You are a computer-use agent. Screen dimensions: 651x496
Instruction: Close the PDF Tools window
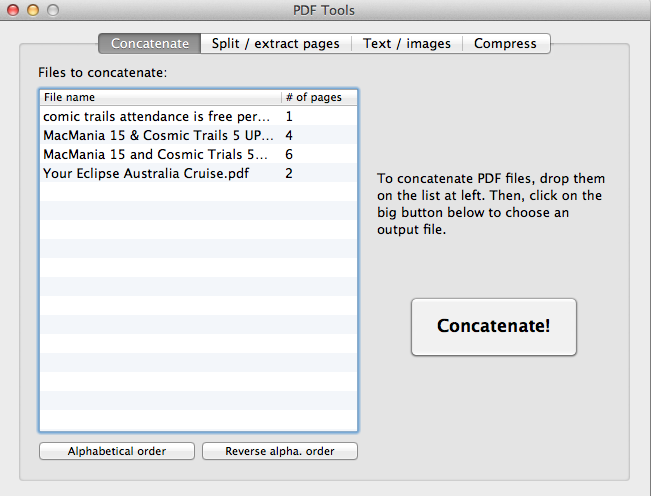tap(13, 10)
